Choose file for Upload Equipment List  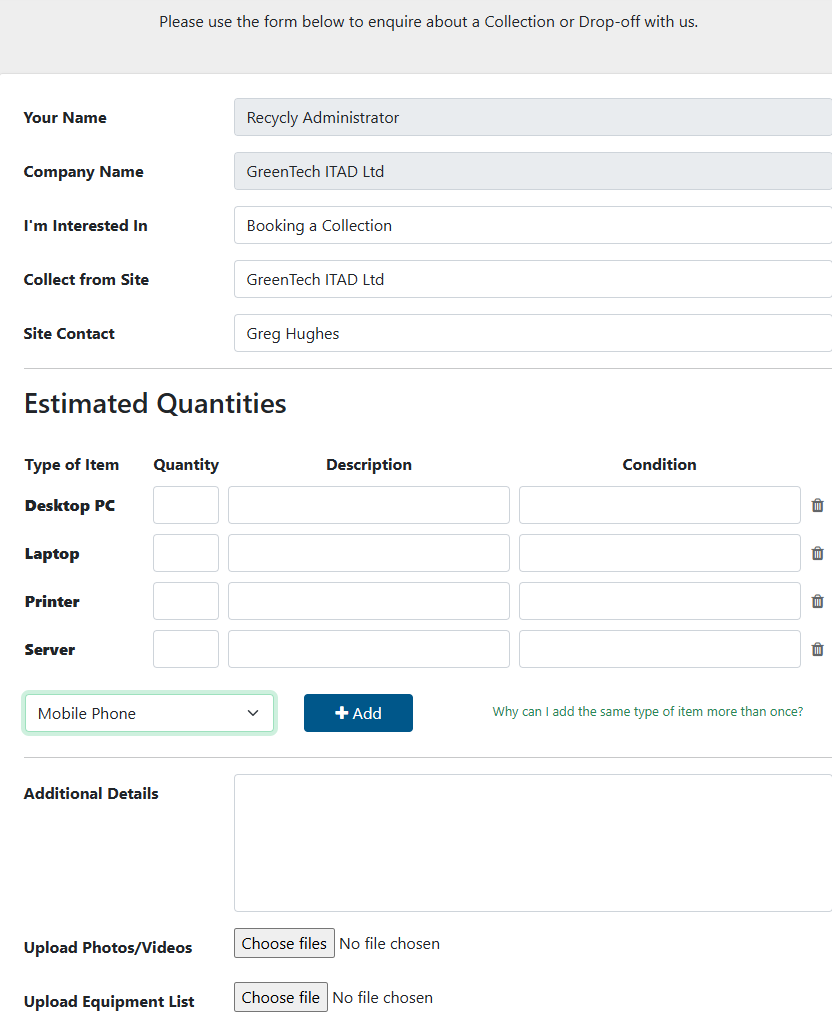pyautogui.click(x=281, y=997)
